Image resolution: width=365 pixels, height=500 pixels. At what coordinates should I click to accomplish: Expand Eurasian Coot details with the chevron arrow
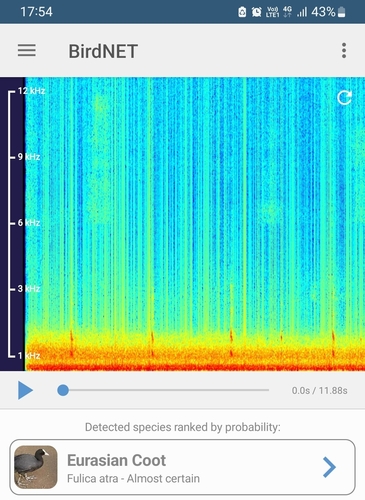(329, 467)
